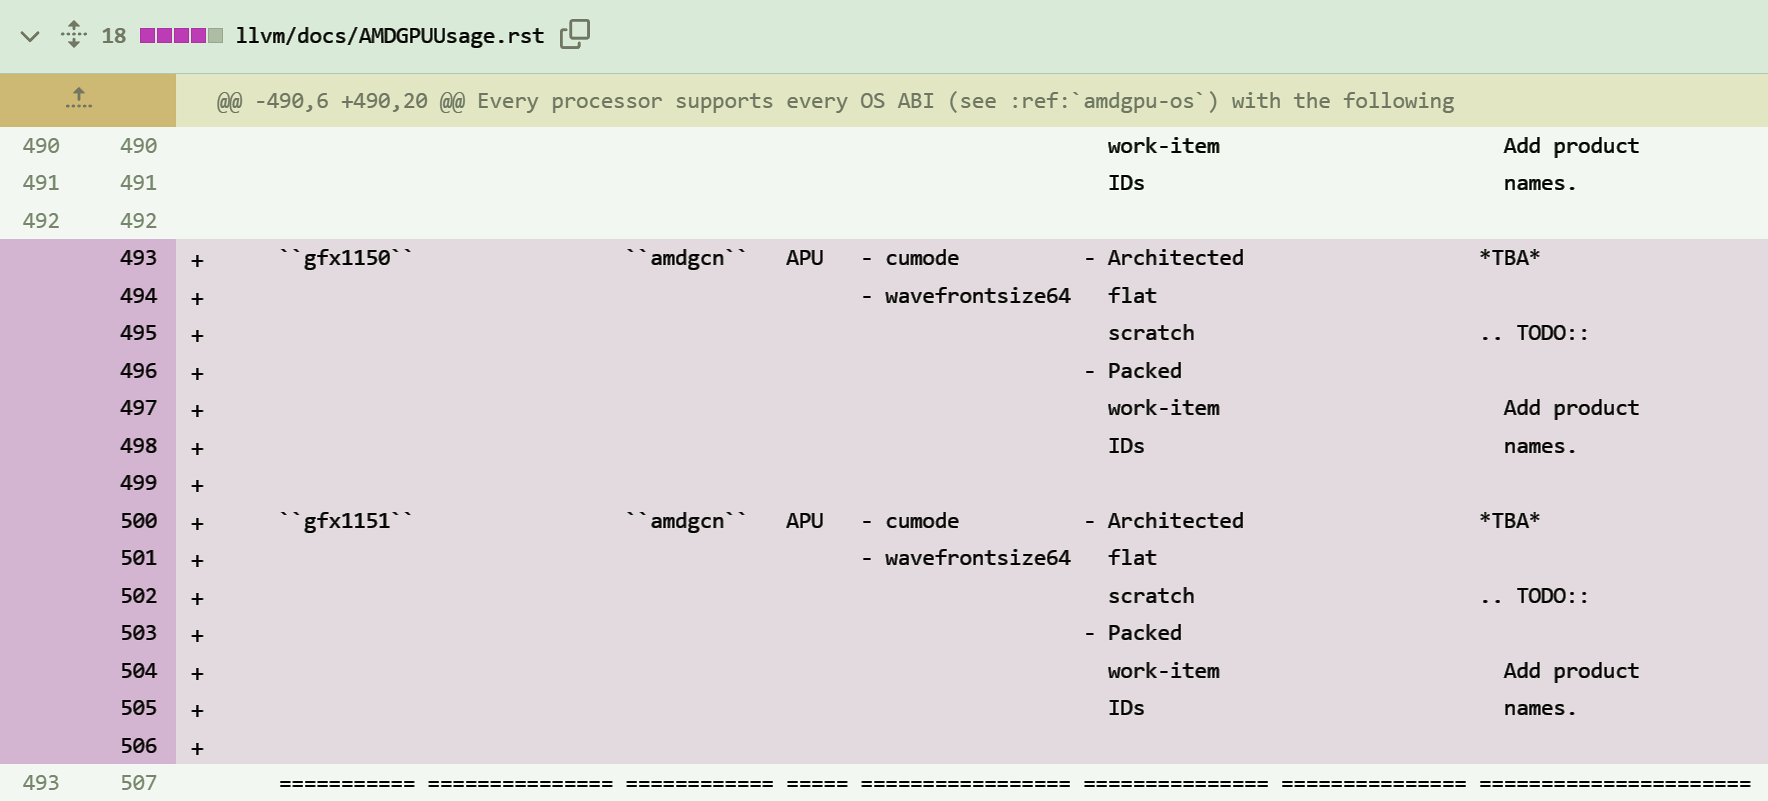1768x801 pixels.
Task: Select new line number 507
Action: click(x=138, y=783)
